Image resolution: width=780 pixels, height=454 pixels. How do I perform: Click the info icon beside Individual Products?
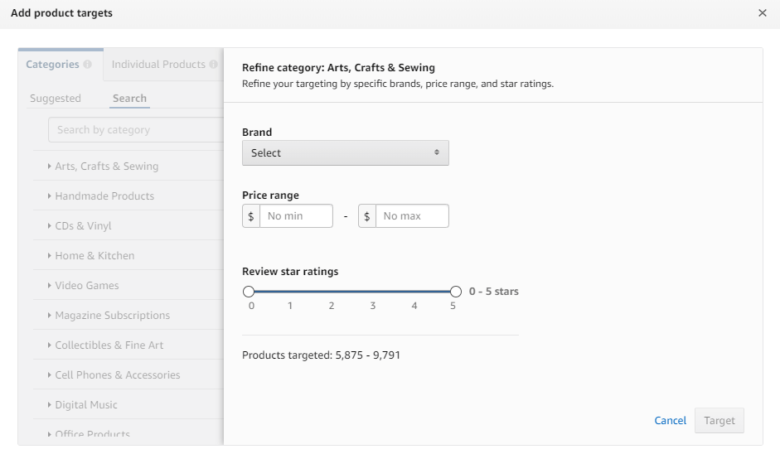pyautogui.click(x=213, y=64)
